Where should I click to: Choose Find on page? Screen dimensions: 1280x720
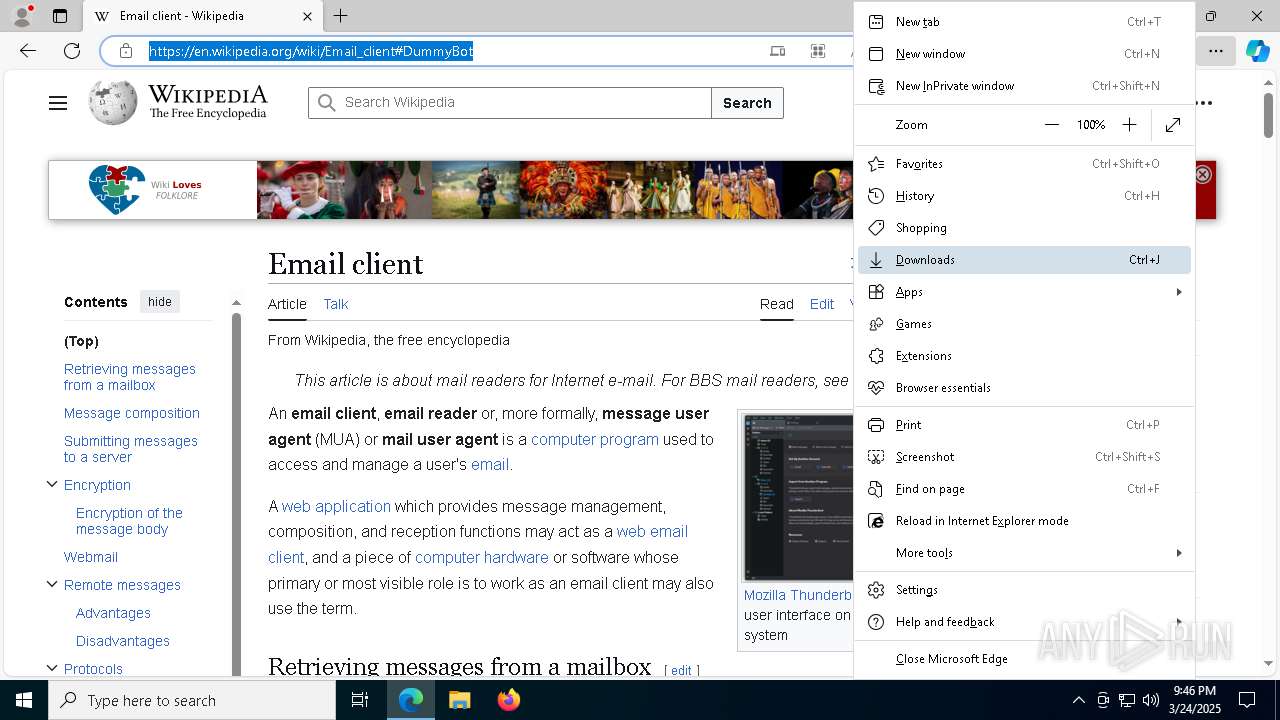pos(1024,489)
